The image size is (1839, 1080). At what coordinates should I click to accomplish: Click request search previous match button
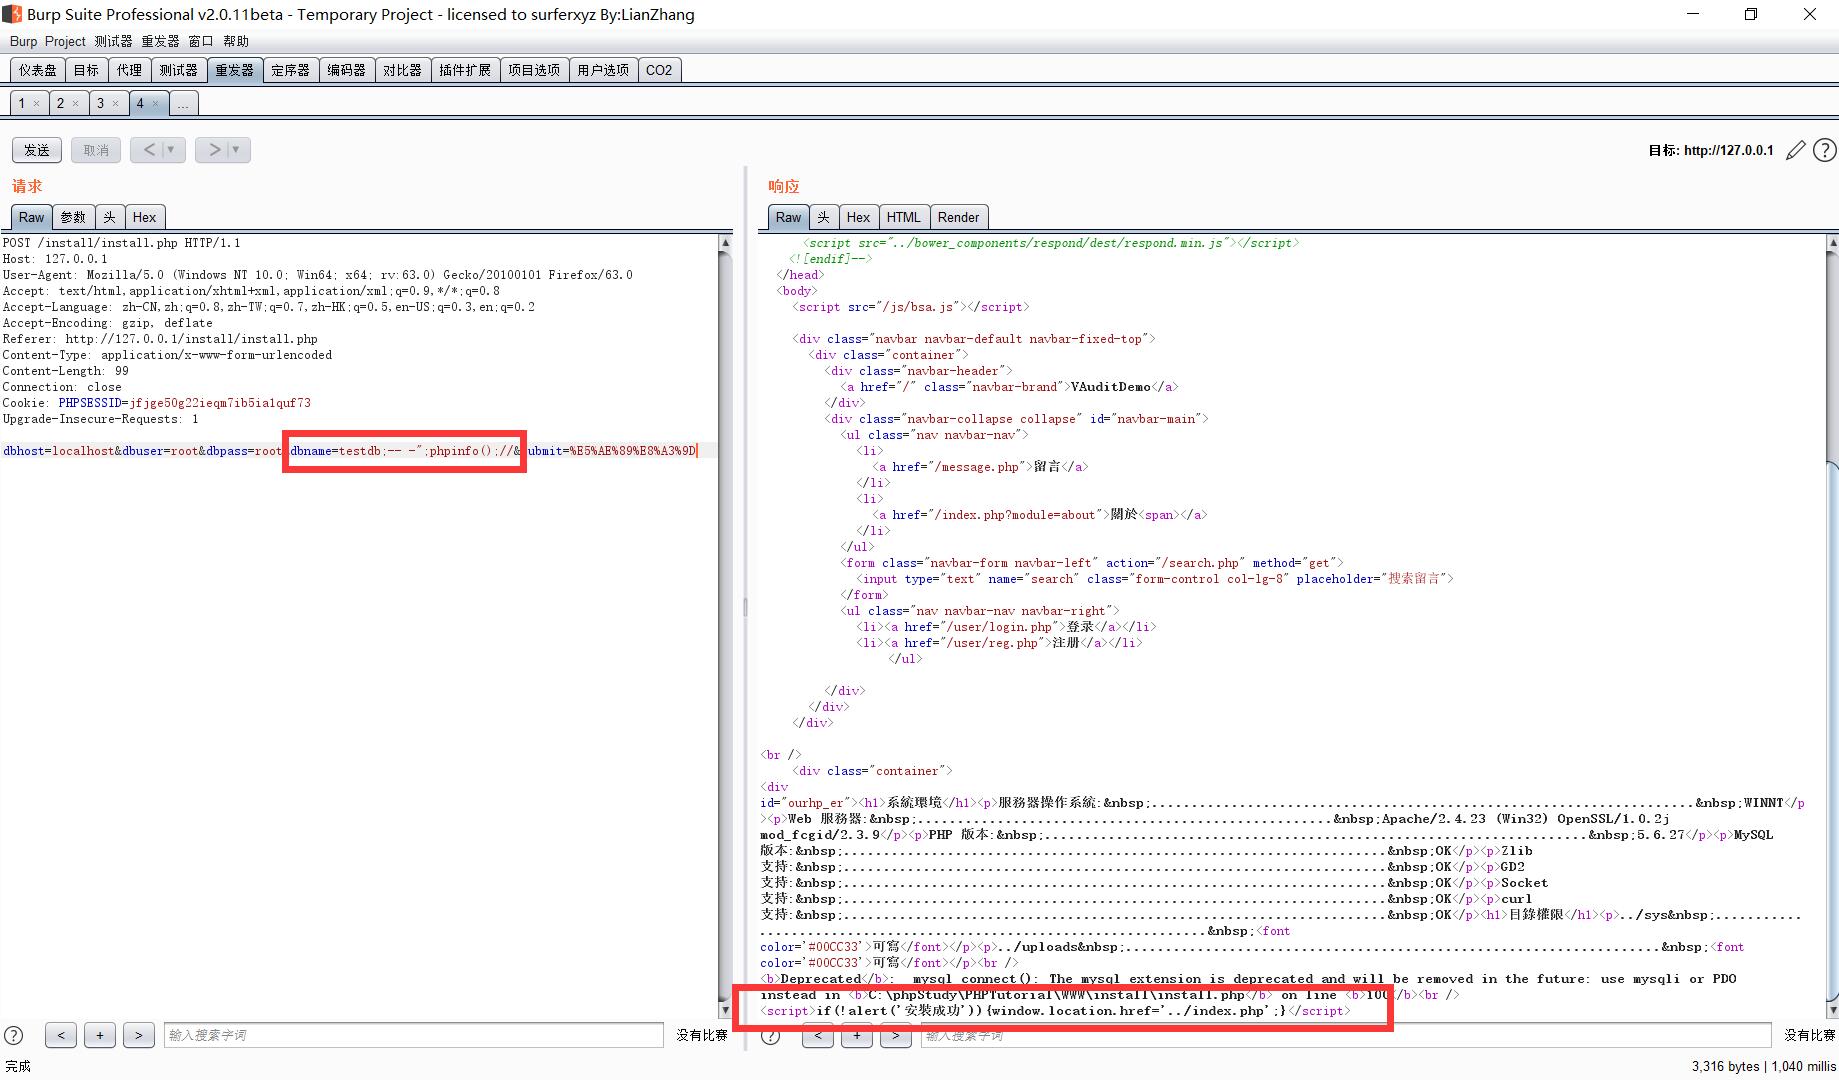pos(61,1036)
